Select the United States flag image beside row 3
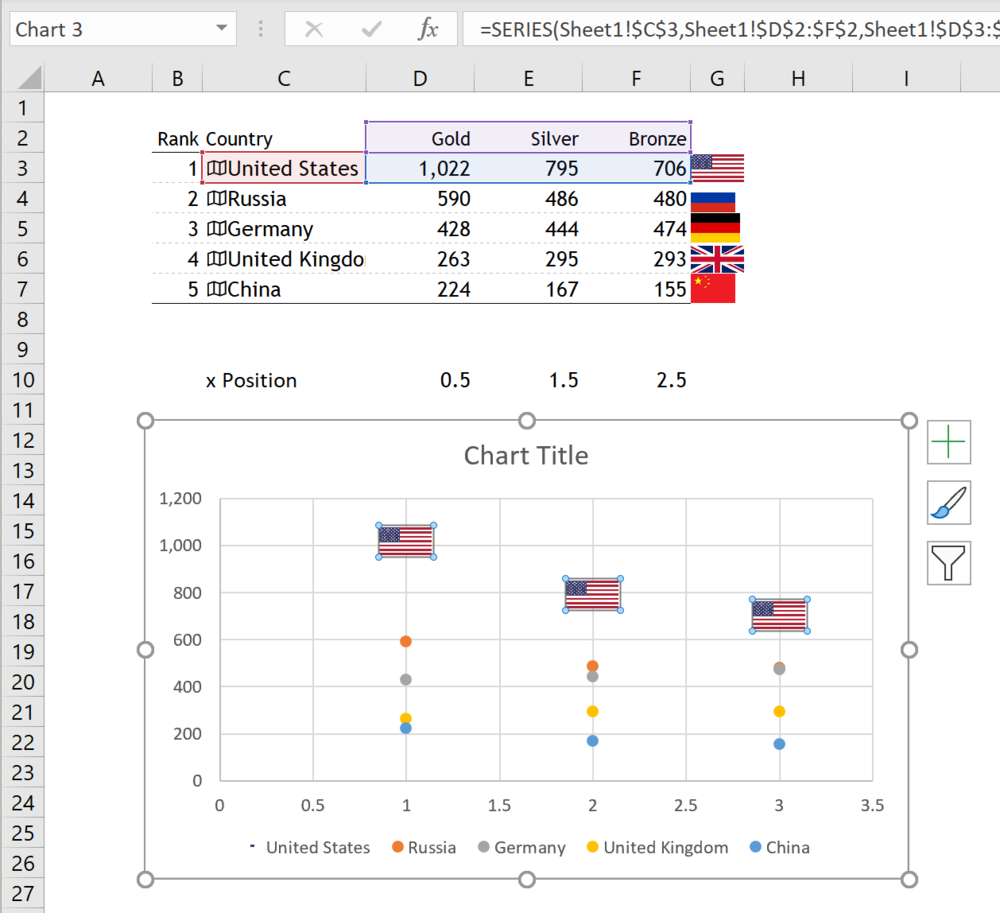The width and height of the screenshot is (1000, 913). coord(716,167)
